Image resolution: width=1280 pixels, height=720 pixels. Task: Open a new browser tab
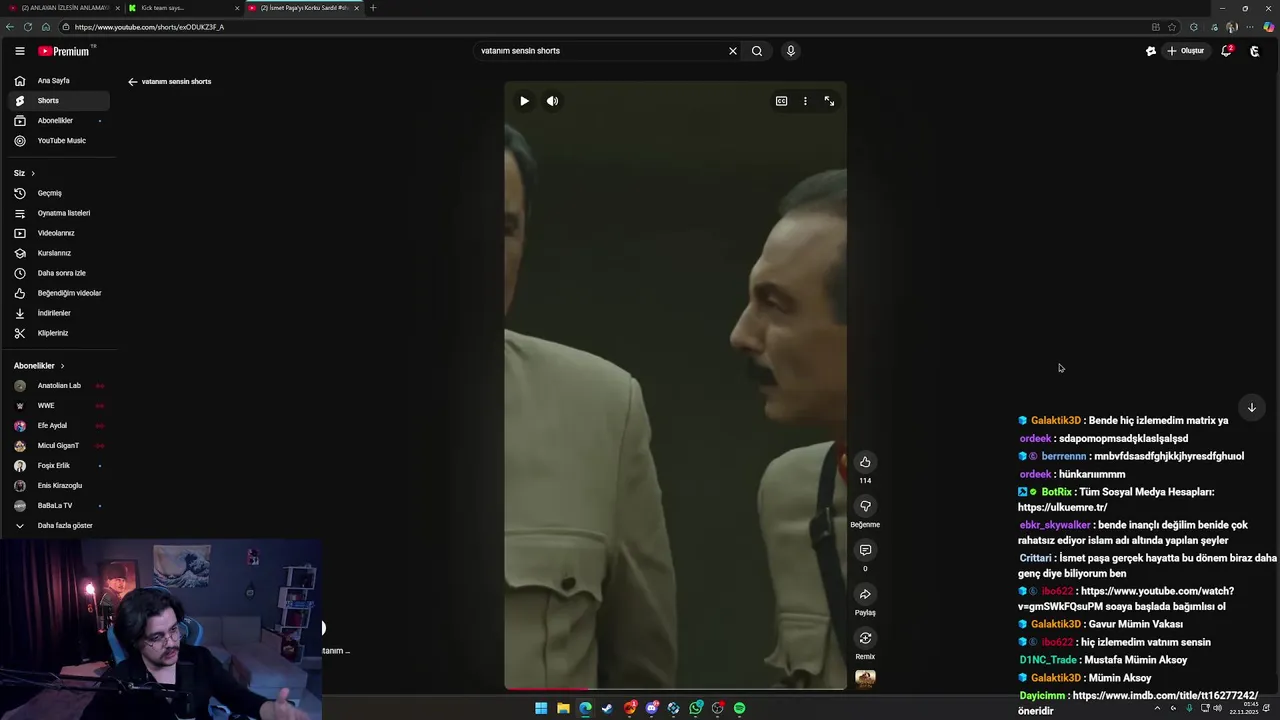(373, 8)
